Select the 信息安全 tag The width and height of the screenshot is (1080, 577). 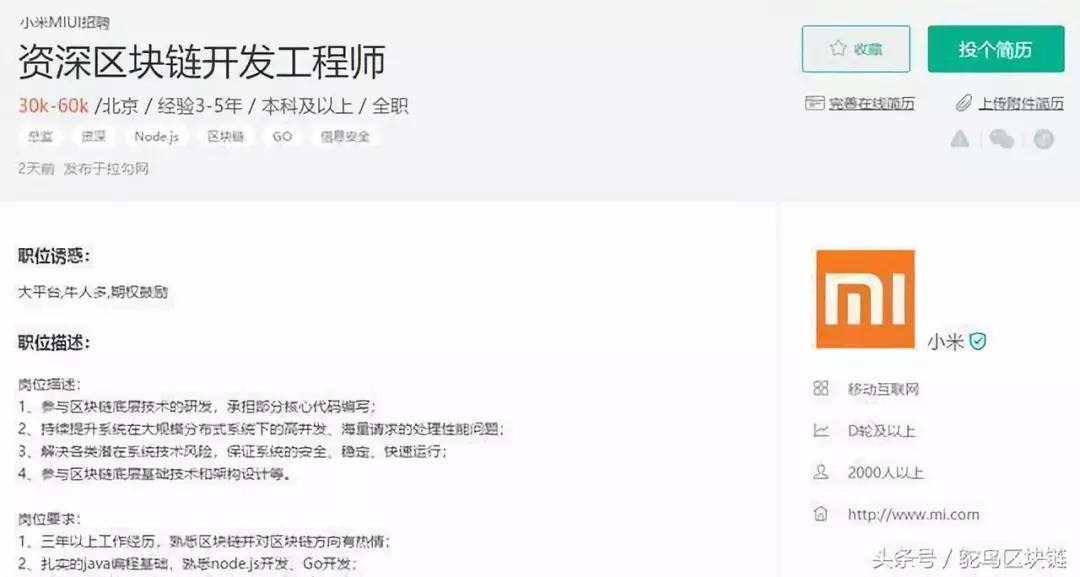pyautogui.click(x=345, y=136)
